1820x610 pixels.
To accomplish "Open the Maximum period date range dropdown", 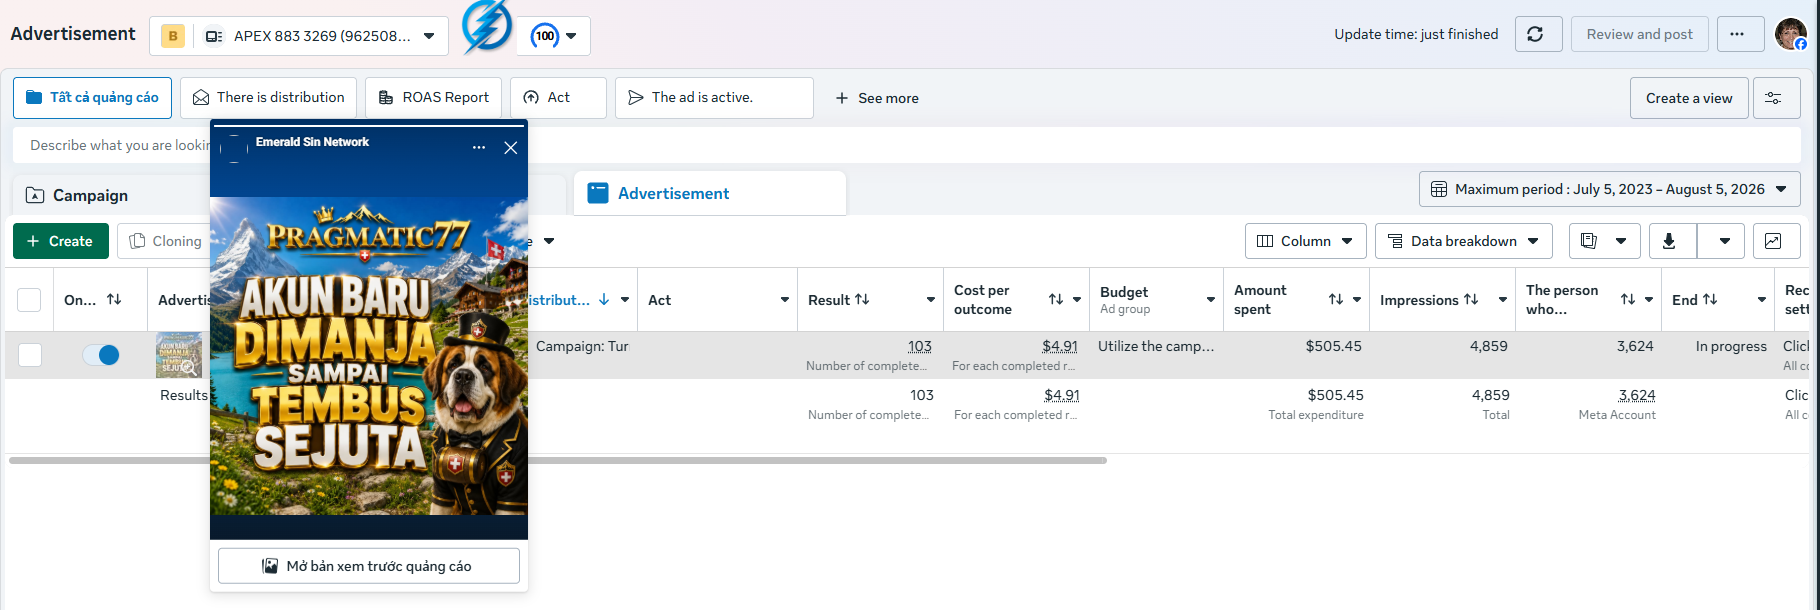I will pos(1609,189).
